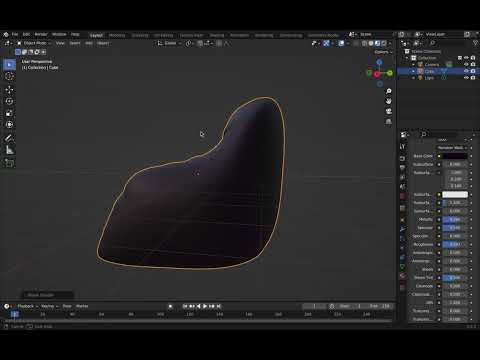Image resolution: width=480 pixels, height=360 pixels.
Task: Select the Move tool
Action: [x=9, y=90]
